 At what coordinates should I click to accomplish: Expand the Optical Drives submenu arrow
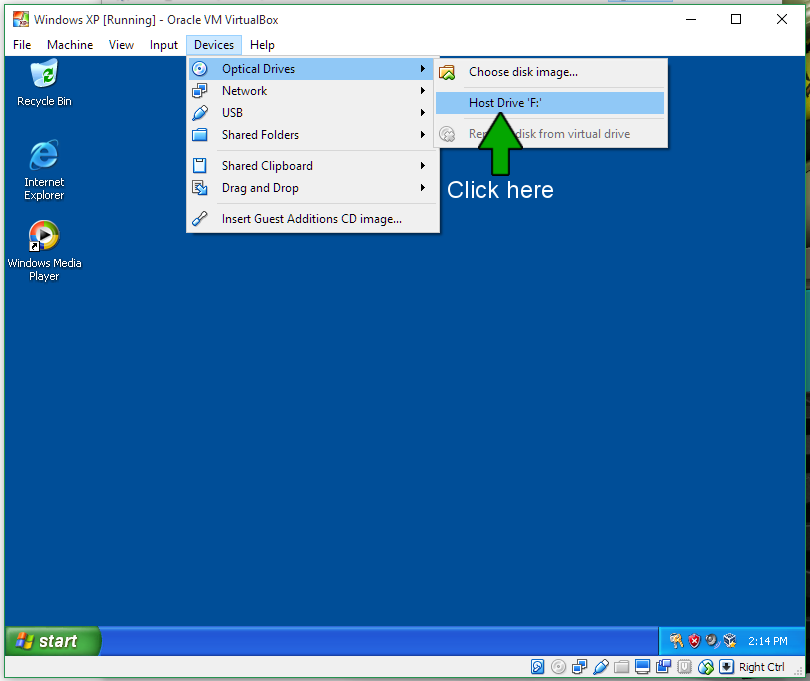[423, 69]
